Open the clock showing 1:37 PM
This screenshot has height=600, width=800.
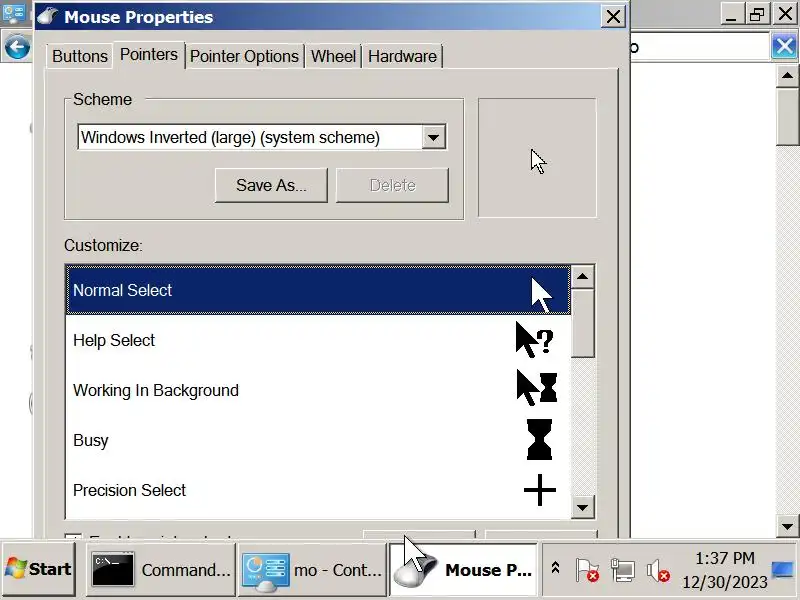tap(724, 570)
